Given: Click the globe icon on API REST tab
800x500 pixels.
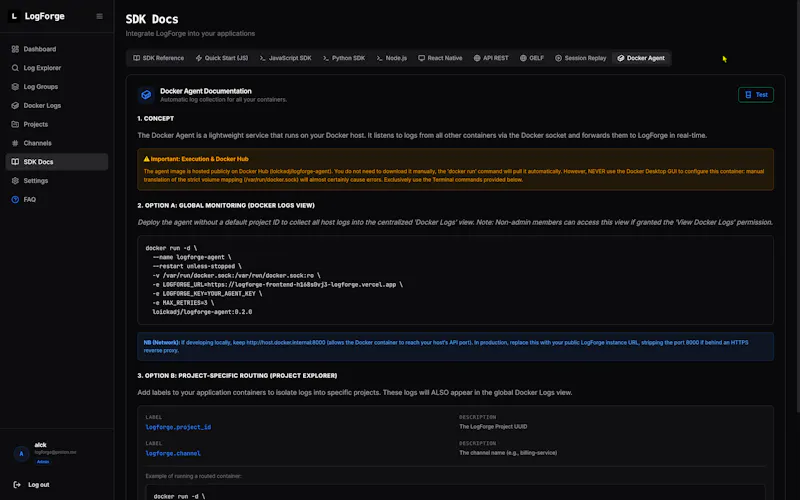Looking at the screenshot, I should (477, 58).
